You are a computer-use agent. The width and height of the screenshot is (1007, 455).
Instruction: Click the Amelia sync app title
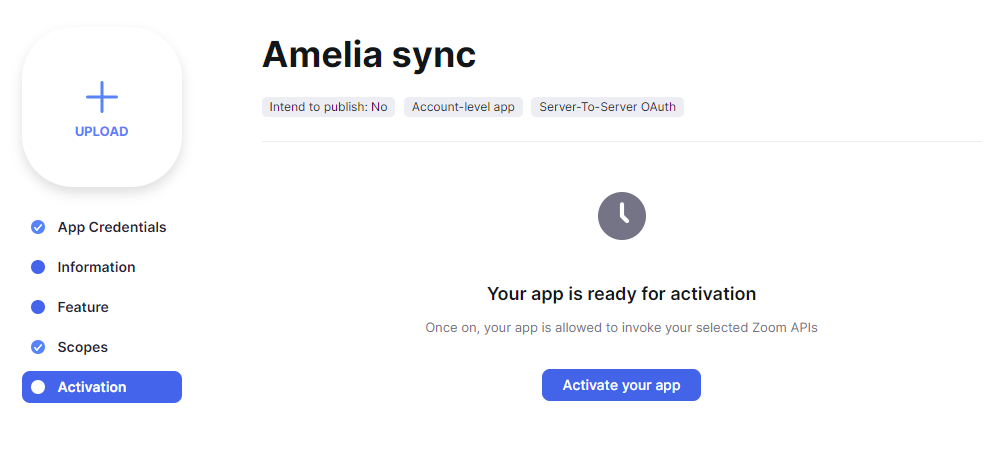pos(369,55)
